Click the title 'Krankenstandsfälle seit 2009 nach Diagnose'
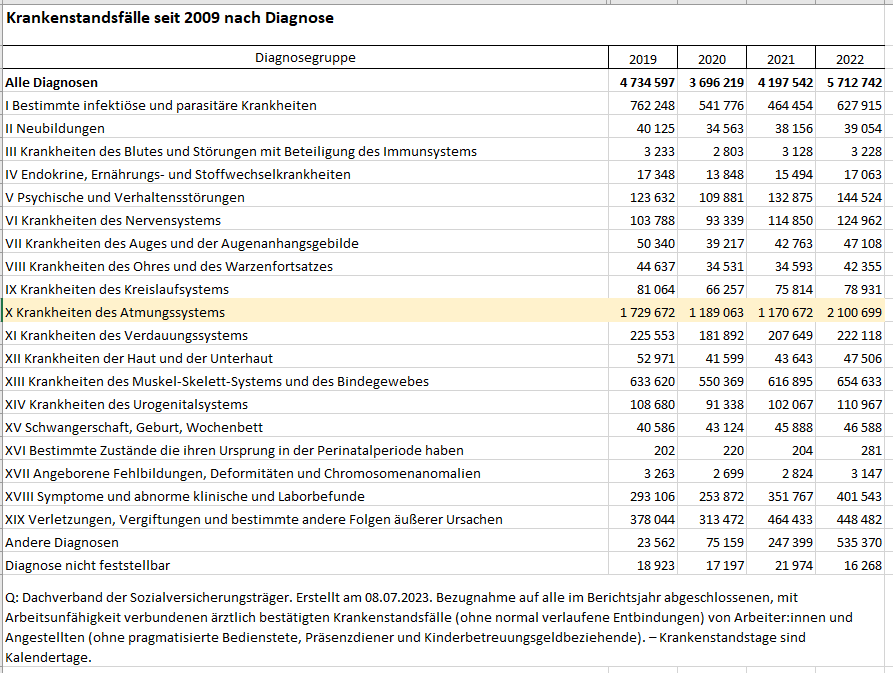Viewport: 893px width, 673px height. click(x=170, y=18)
